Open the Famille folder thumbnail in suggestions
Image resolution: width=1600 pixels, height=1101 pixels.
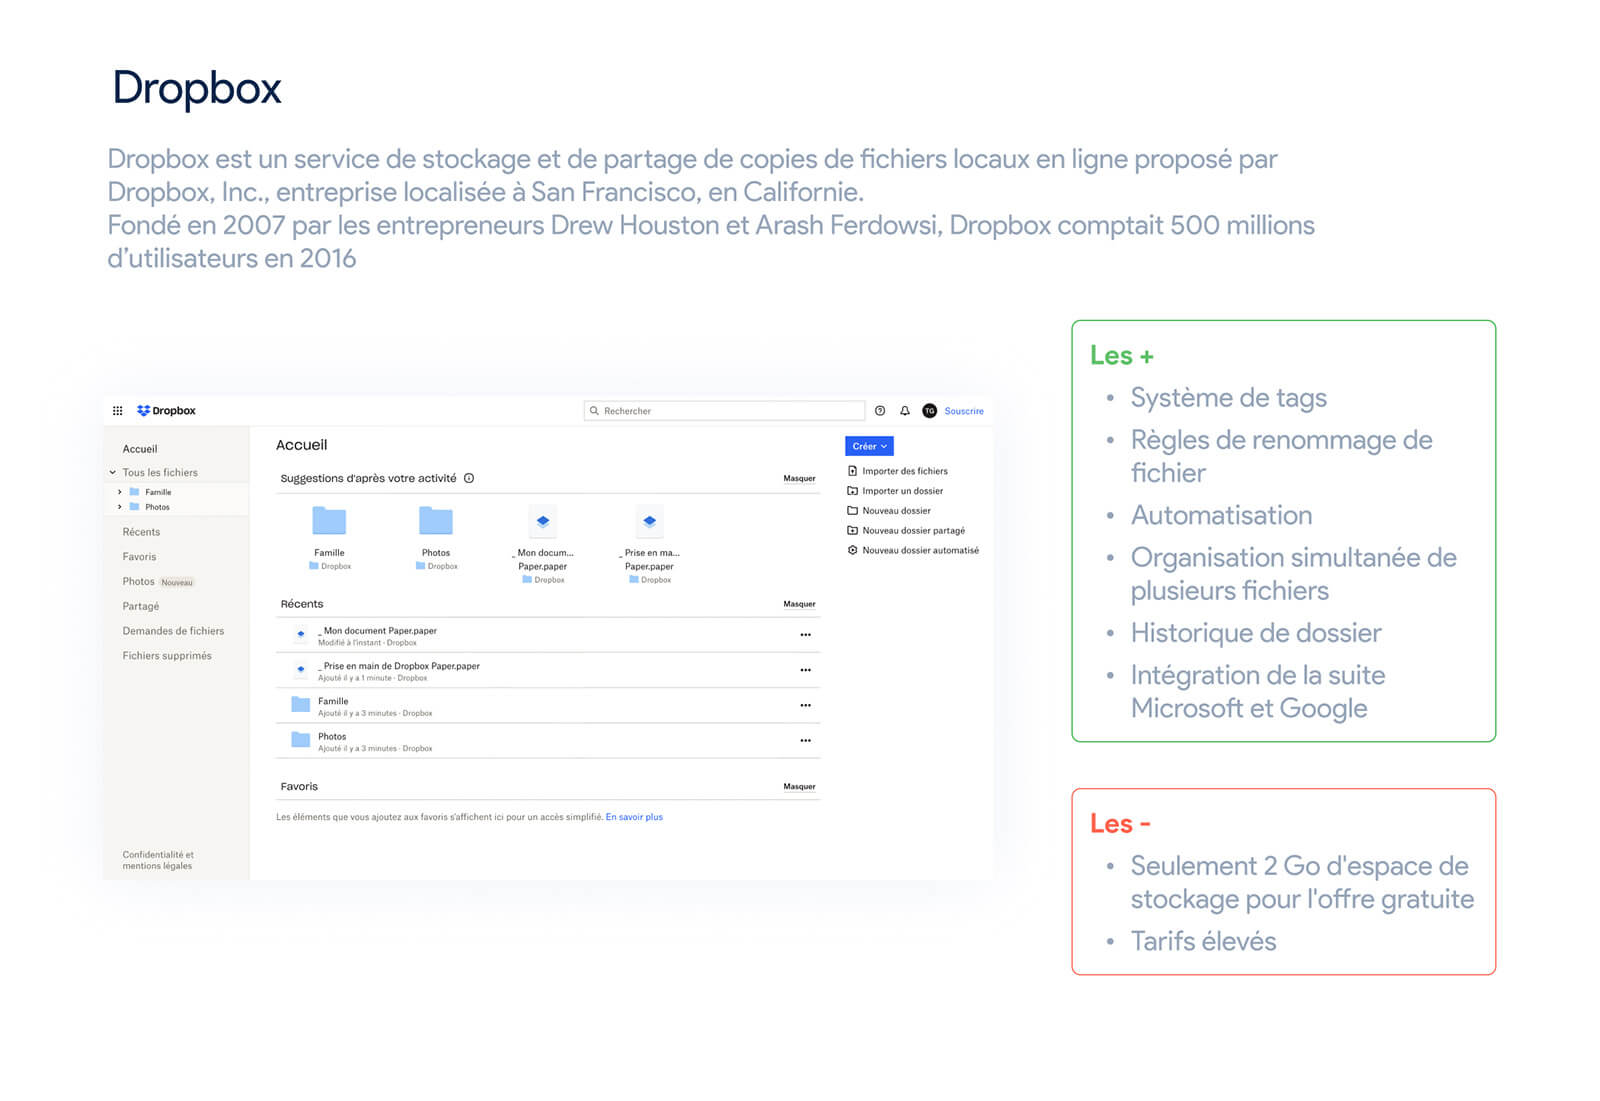[329, 521]
